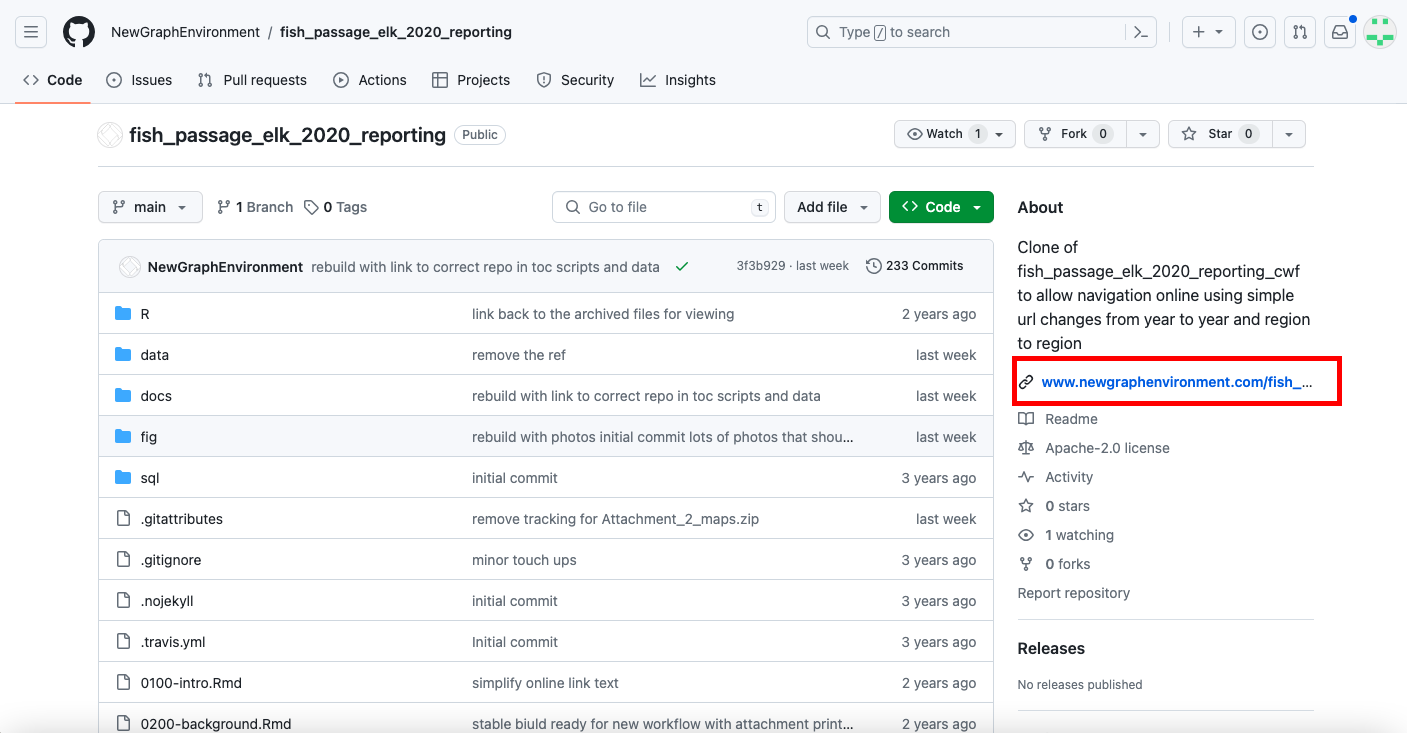1407x733 pixels.
Task: Open the Readme link in About
Action: [1071, 419]
